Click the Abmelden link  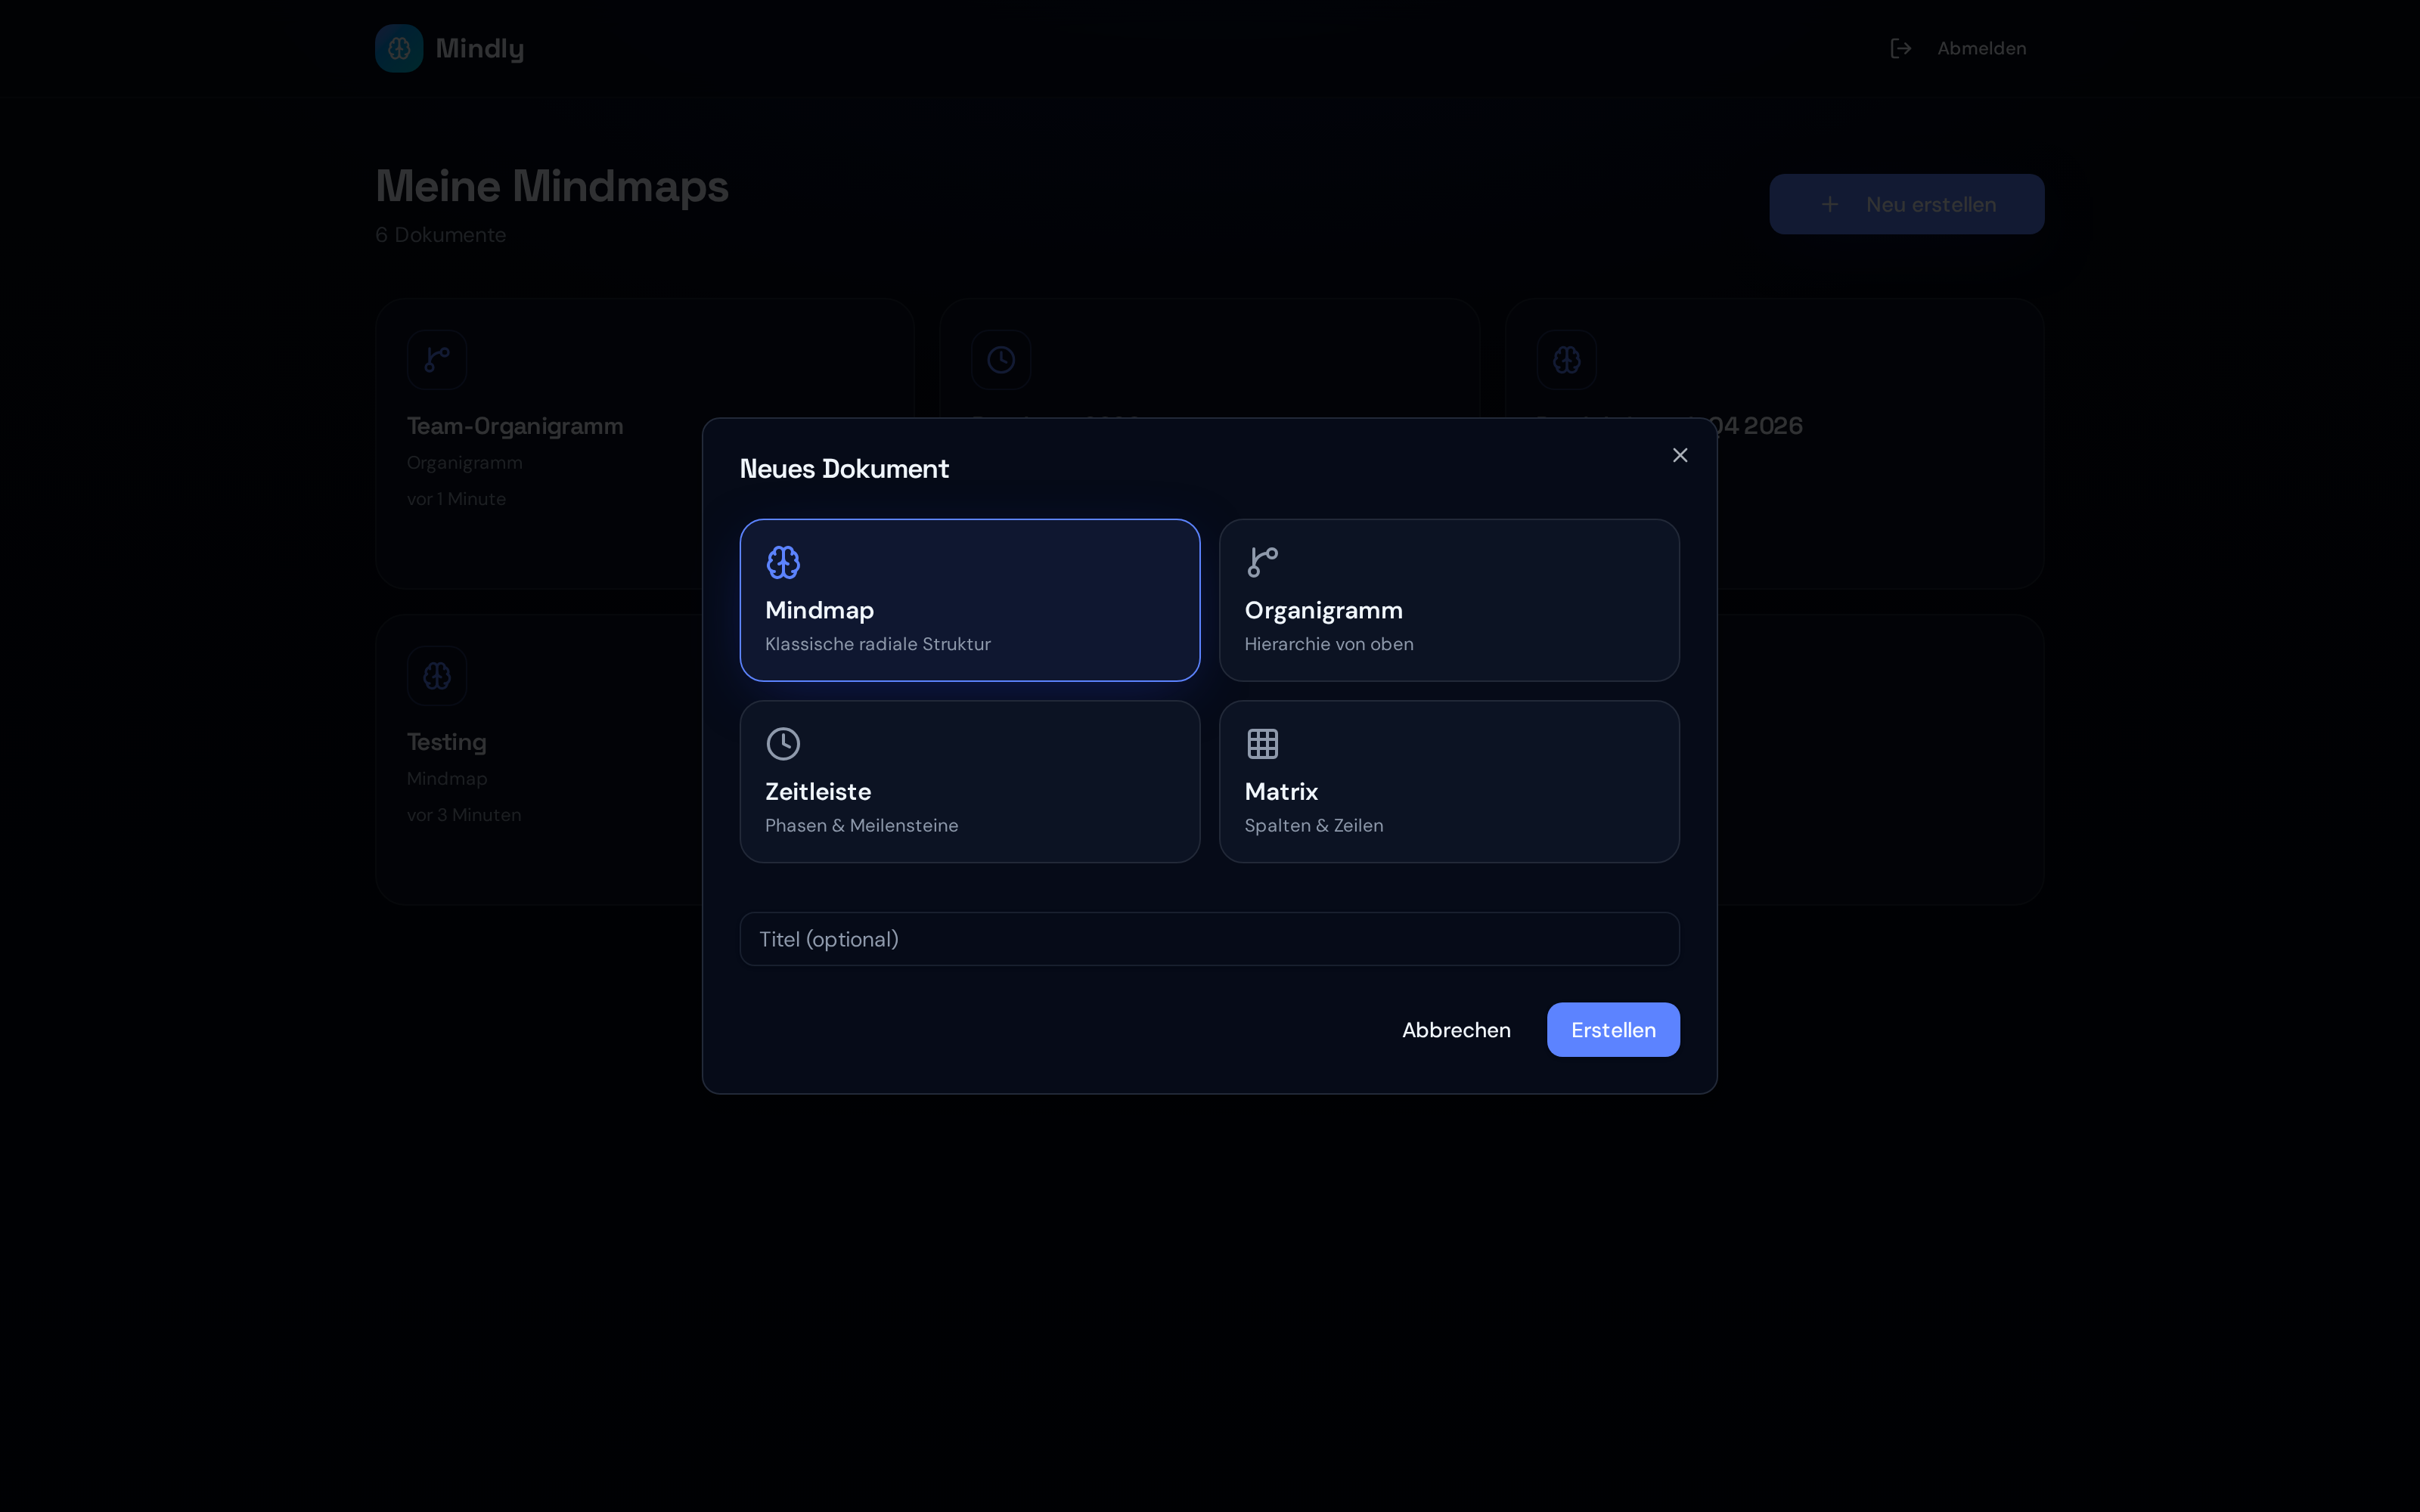[1981, 48]
